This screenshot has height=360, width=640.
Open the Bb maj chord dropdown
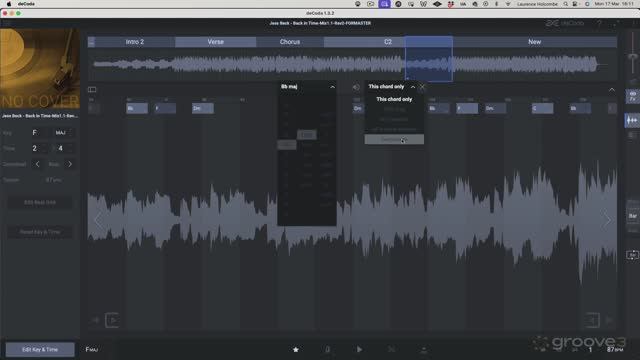(307, 87)
